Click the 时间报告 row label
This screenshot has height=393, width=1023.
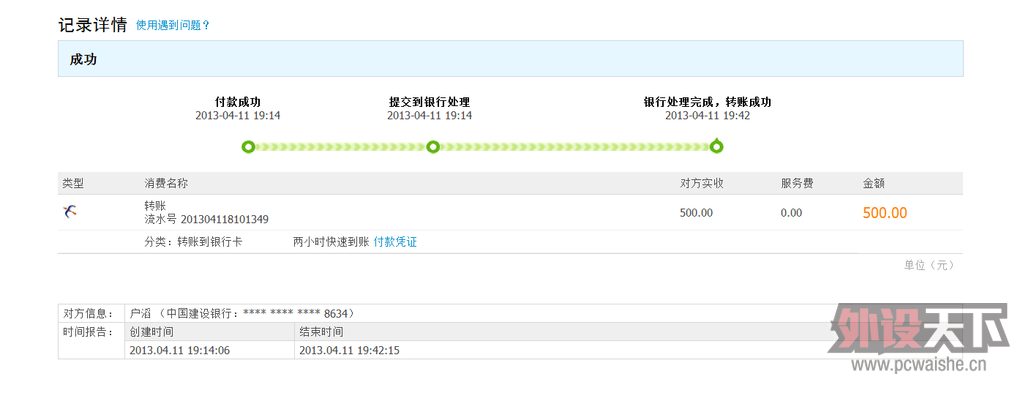(x=89, y=332)
